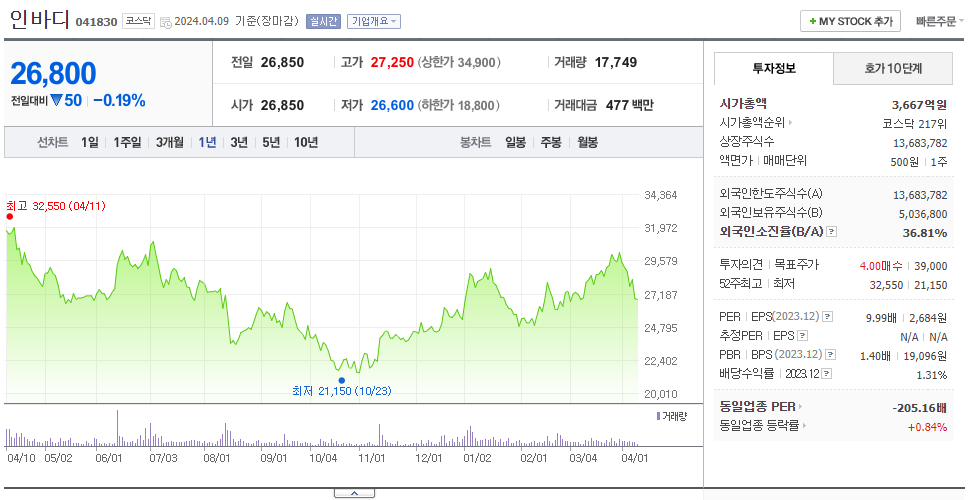Add stock via MY STOCK 추가 button
968x500 pixels.
point(850,21)
